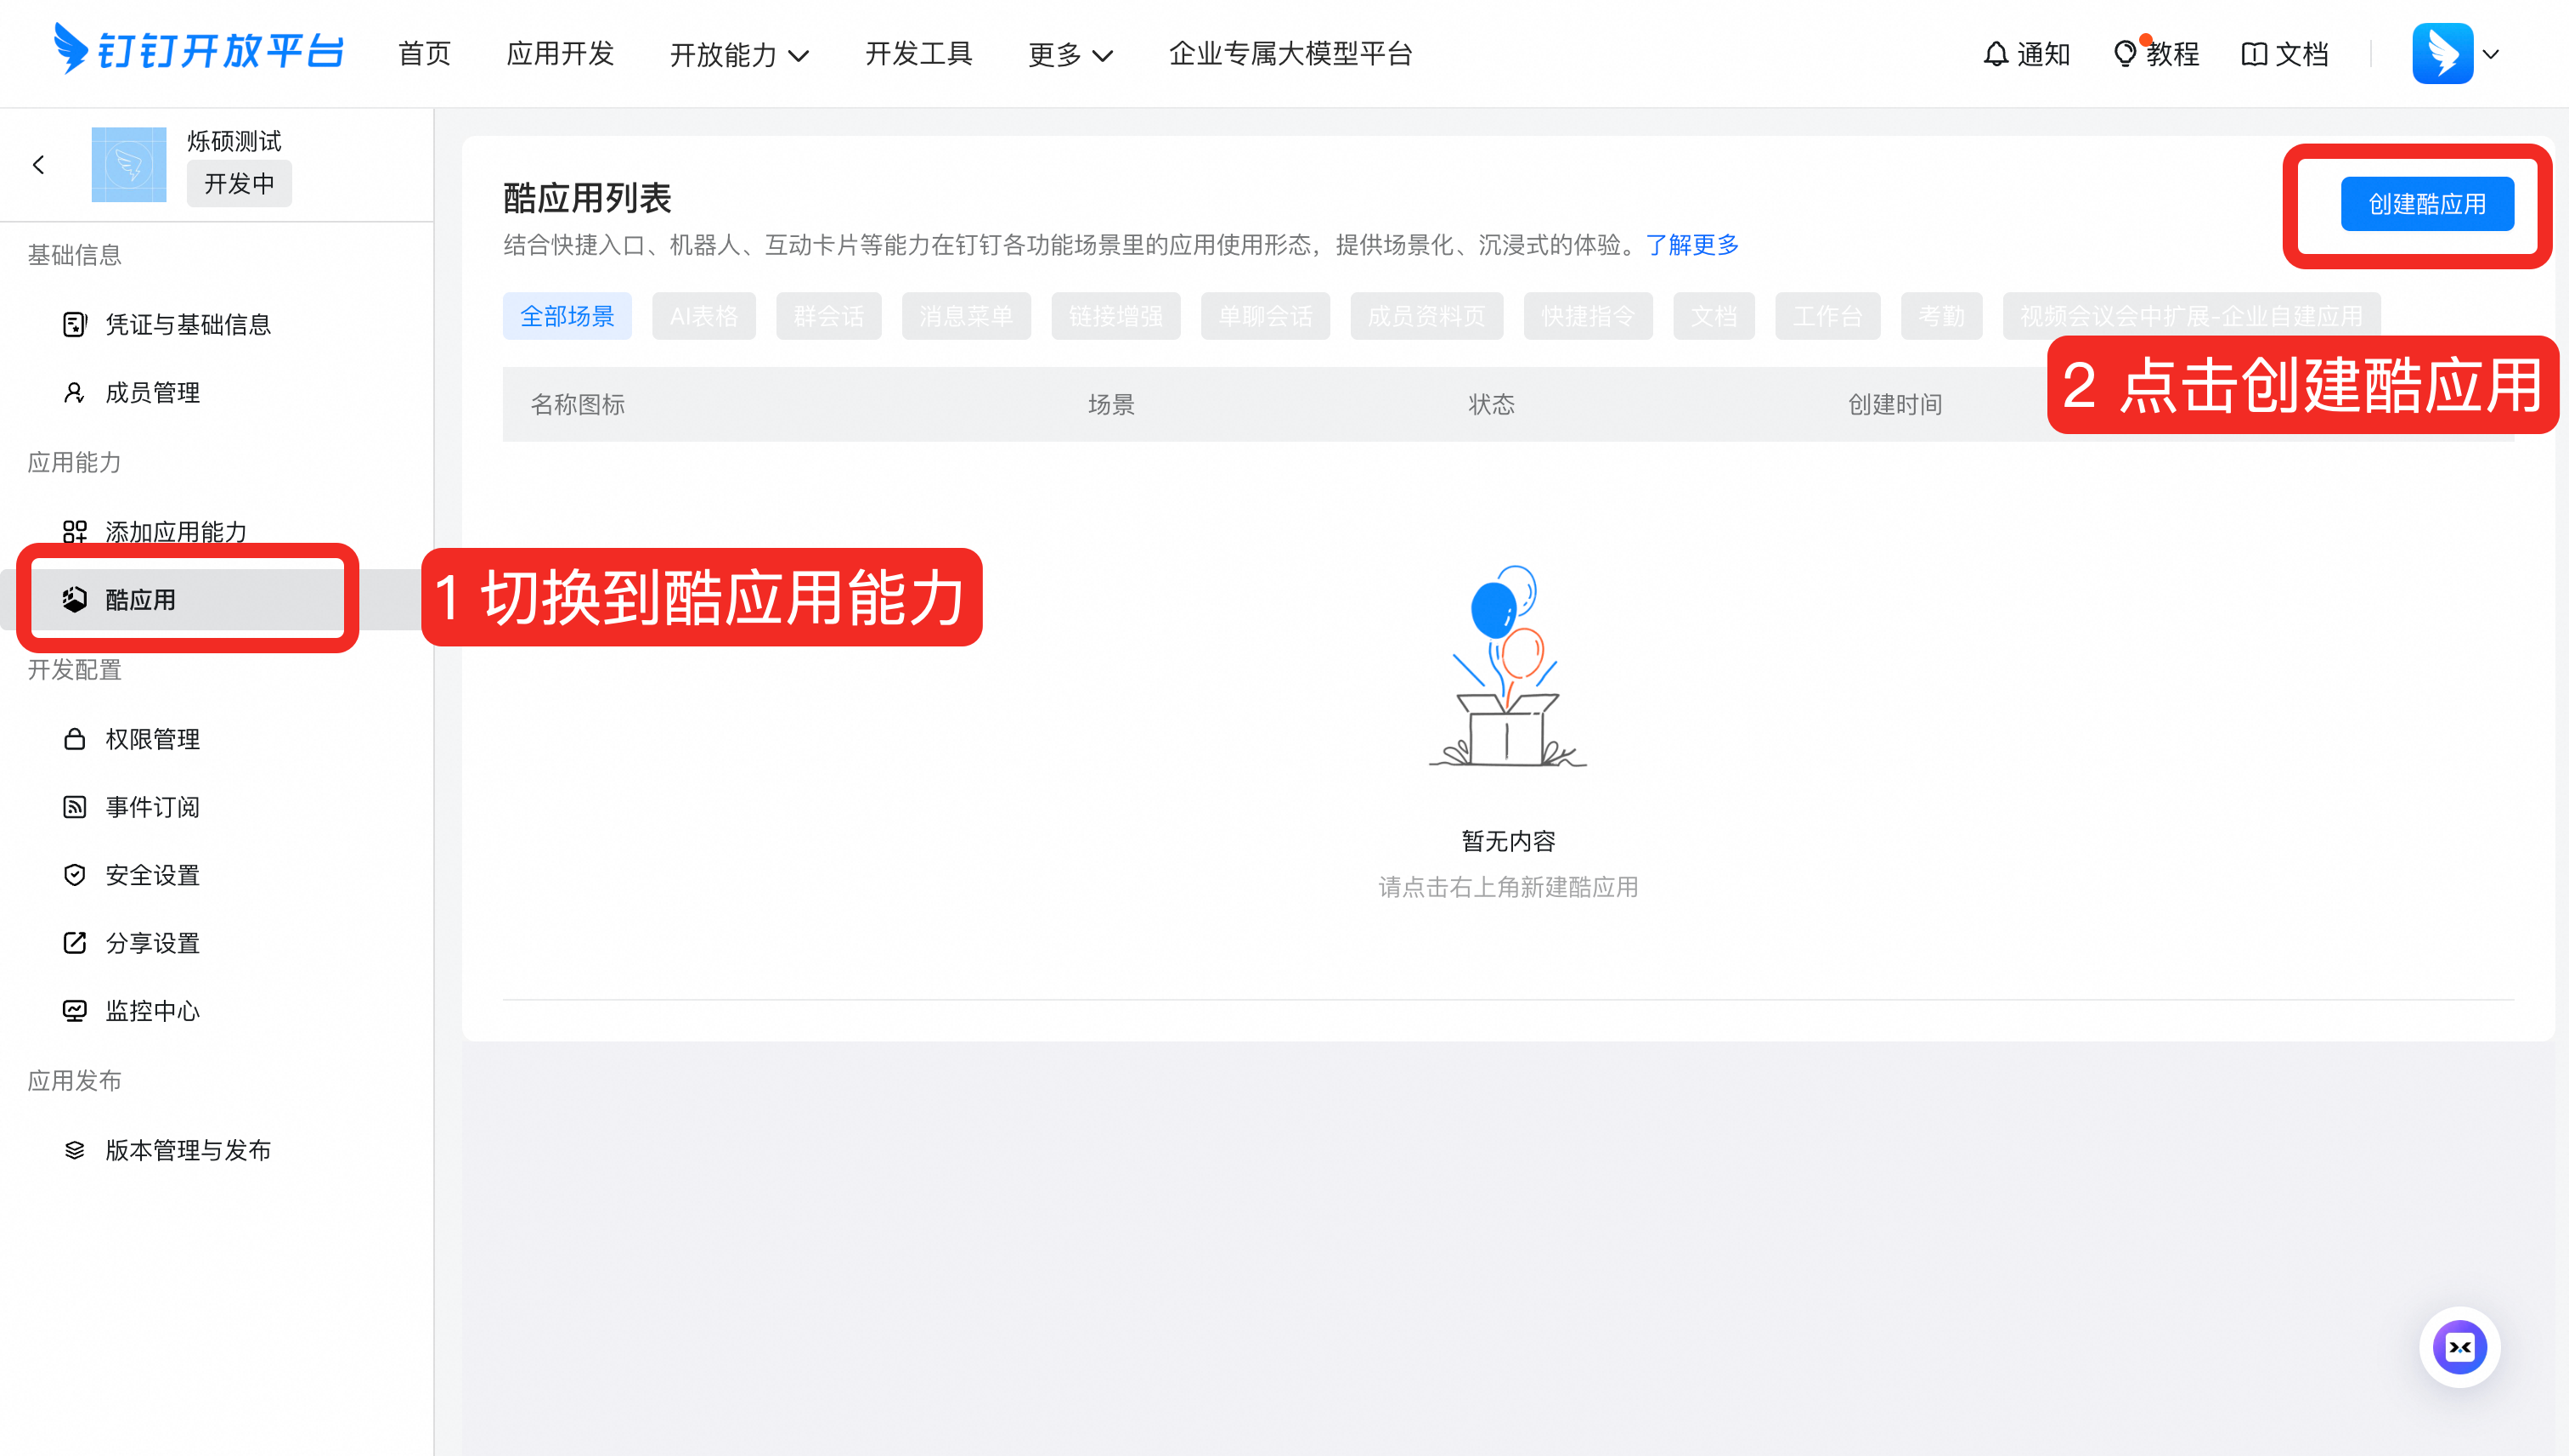
Task: Click the 酷应用列表 page heading
Action: click(x=587, y=198)
